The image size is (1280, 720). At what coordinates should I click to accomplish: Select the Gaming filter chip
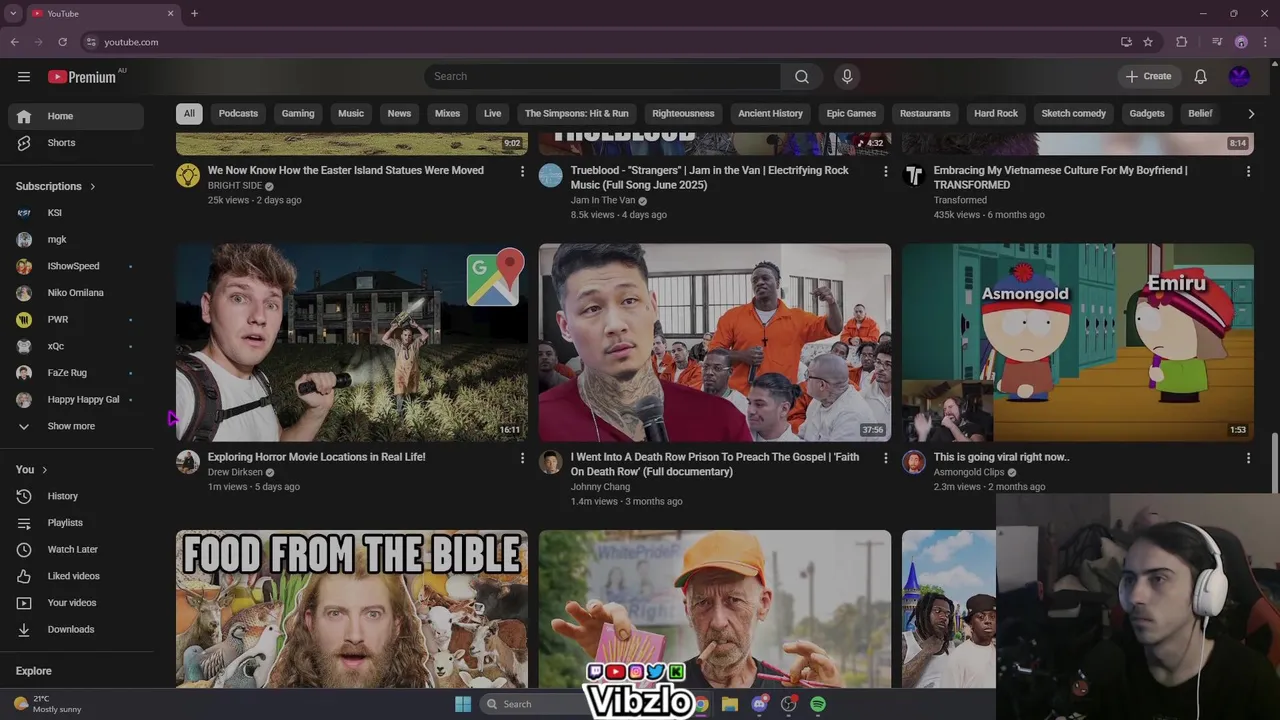298,114
